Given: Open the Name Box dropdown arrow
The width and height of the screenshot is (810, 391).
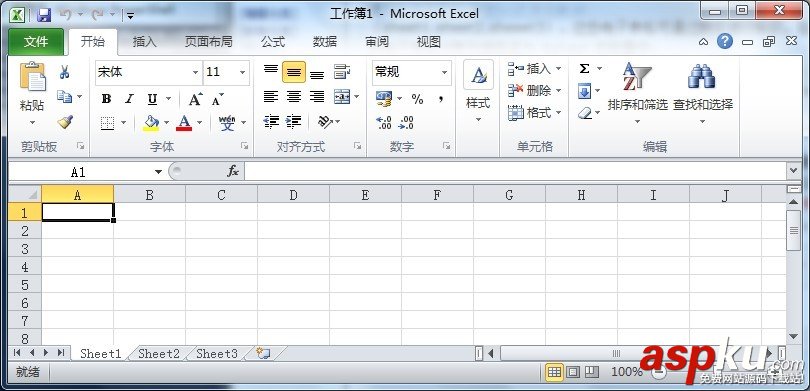Looking at the screenshot, I should pyautogui.click(x=158, y=172).
